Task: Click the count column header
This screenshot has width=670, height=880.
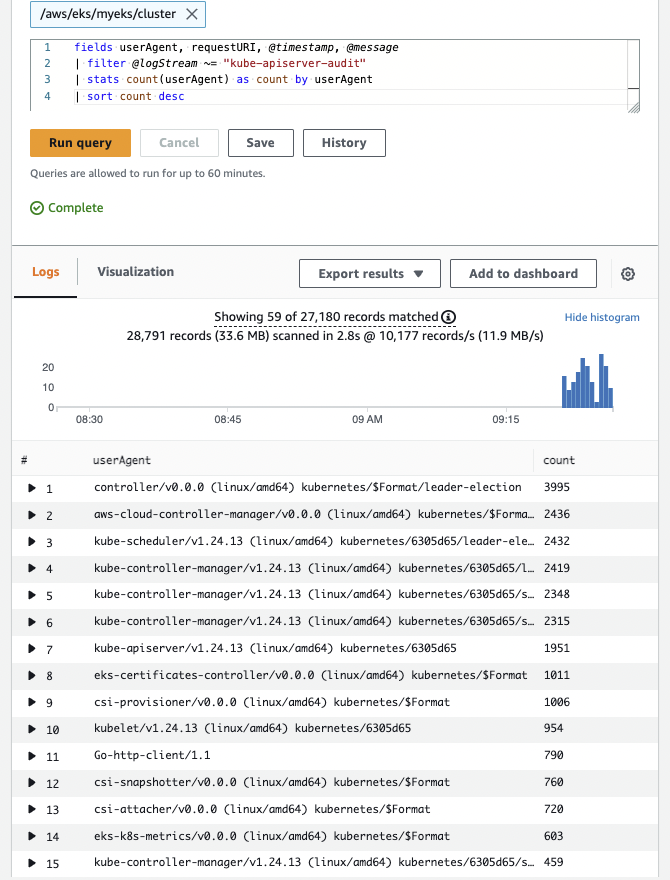Action: point(559,460)
